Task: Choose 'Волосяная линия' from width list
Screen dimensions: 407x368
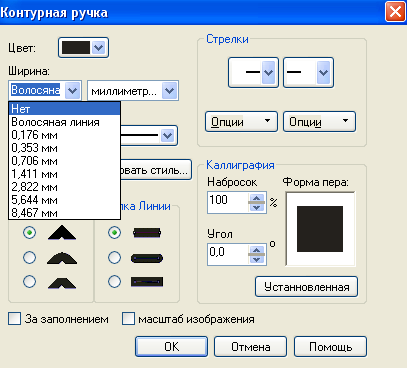Action: [x=64, y=122]
